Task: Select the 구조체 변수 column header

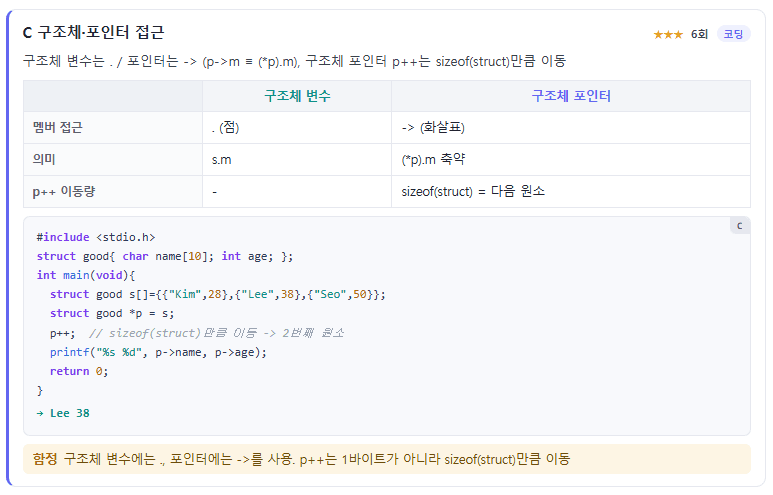Action: (297, 96)
